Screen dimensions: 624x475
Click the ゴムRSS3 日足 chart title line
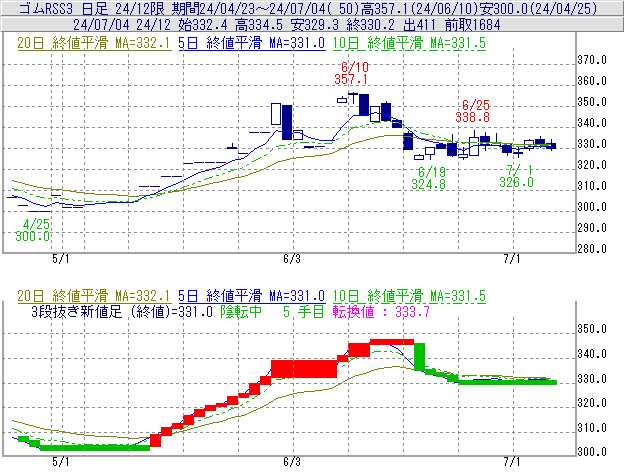point(308,8)
